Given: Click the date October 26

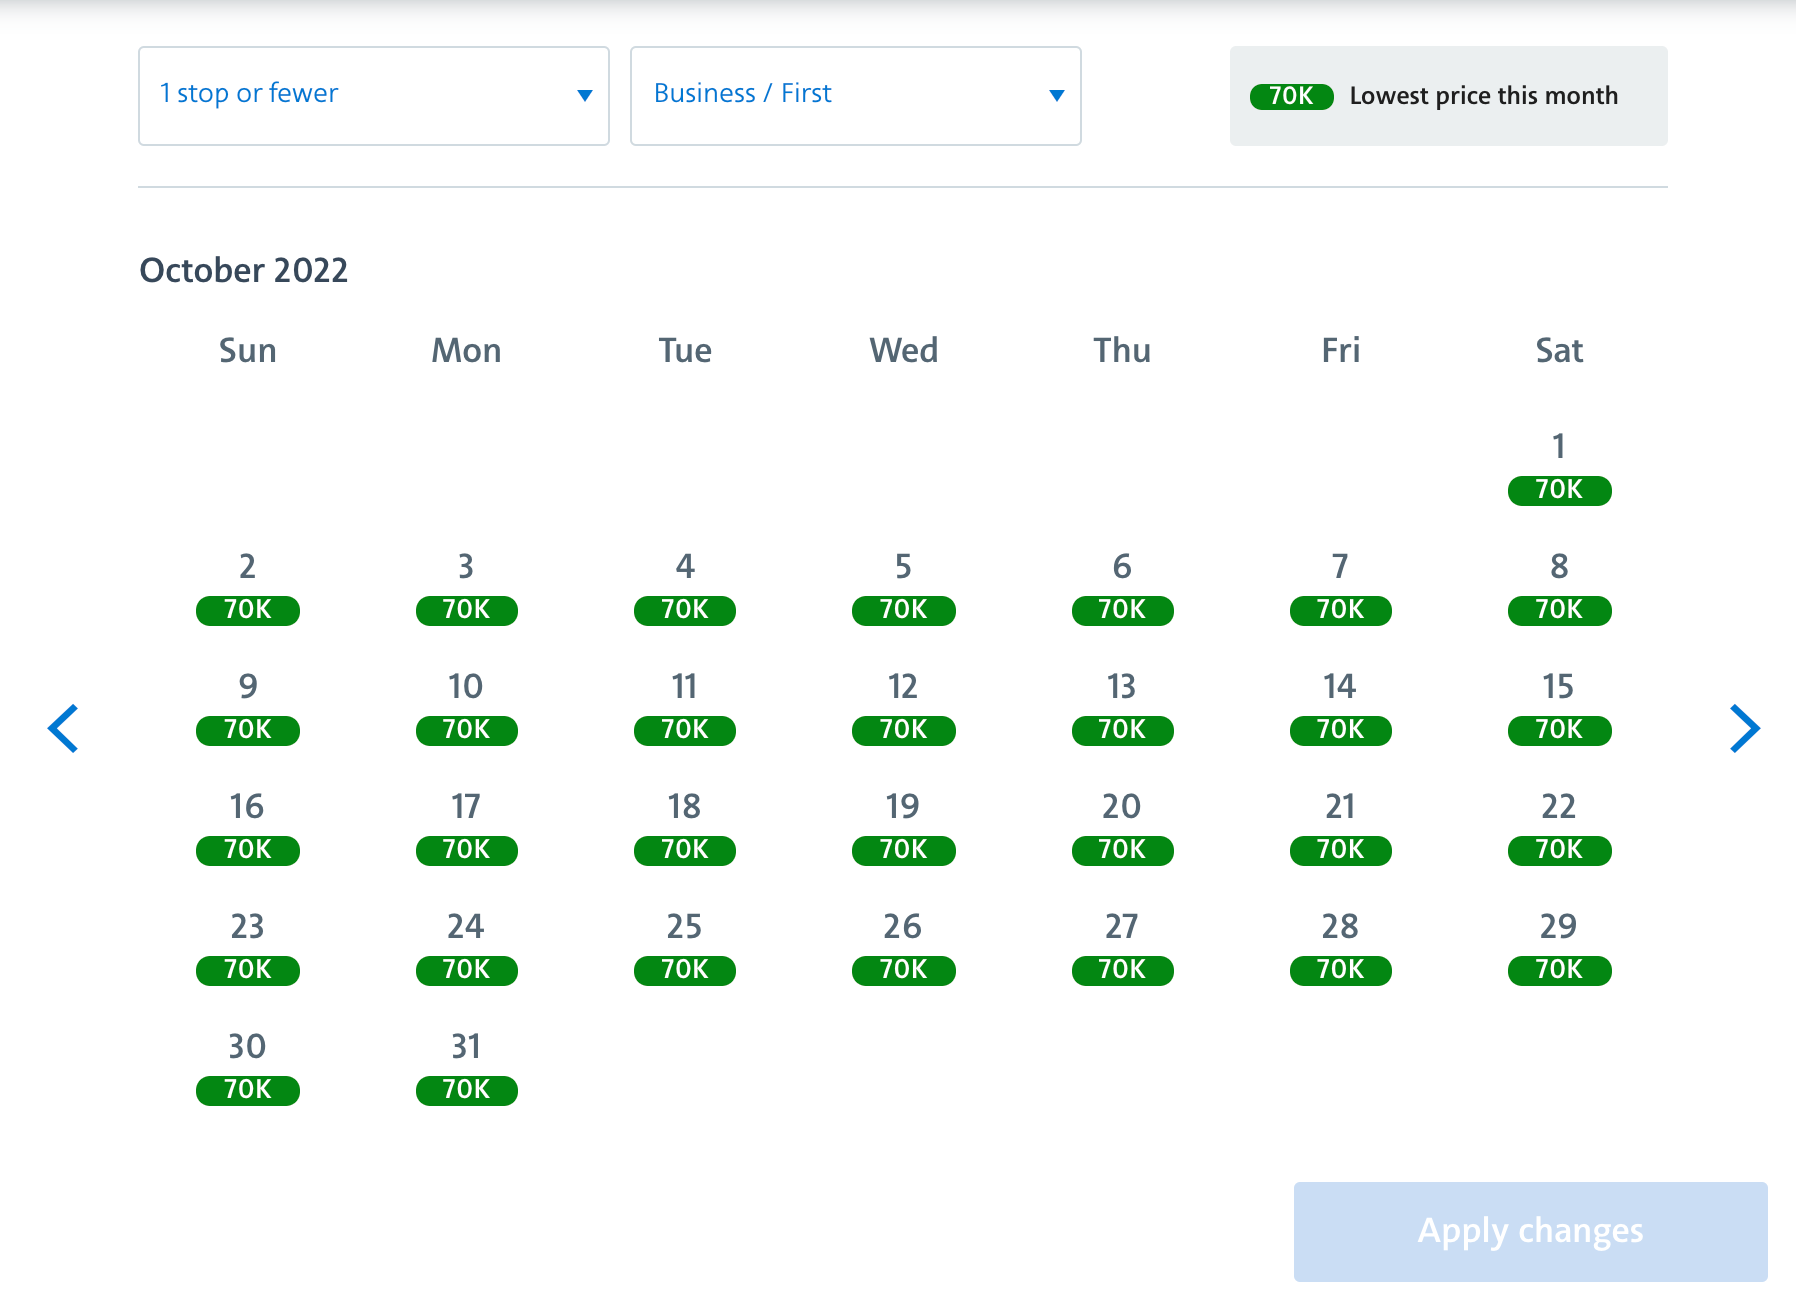Looking at the screenshot, I should pos(903,947).
